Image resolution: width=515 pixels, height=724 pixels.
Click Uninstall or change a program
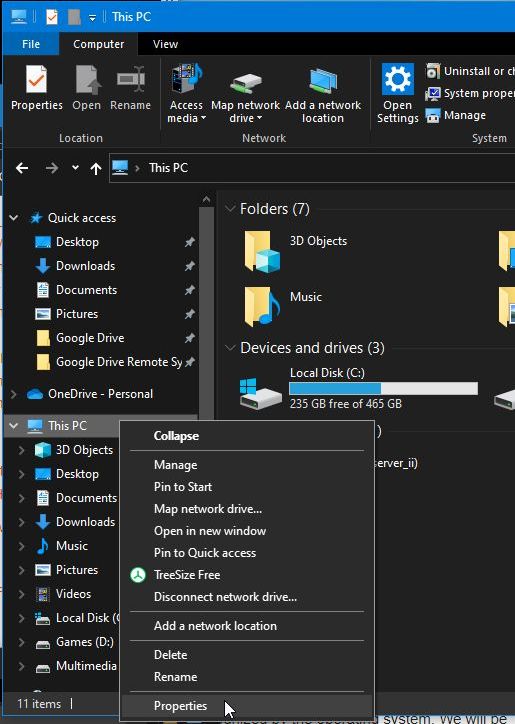pyautogui.click(x=469, y=71)
